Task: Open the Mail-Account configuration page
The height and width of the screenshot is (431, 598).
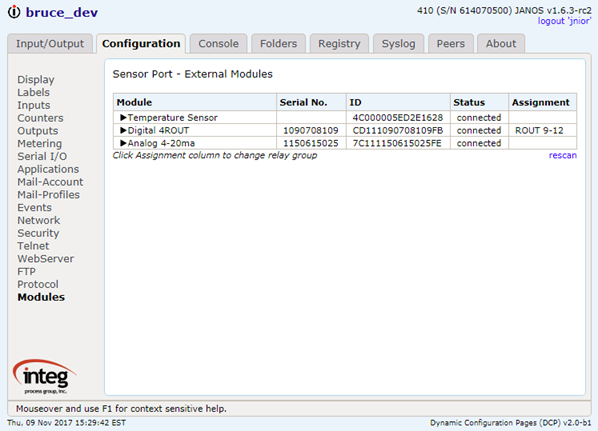Action: (x=50, y=182)
